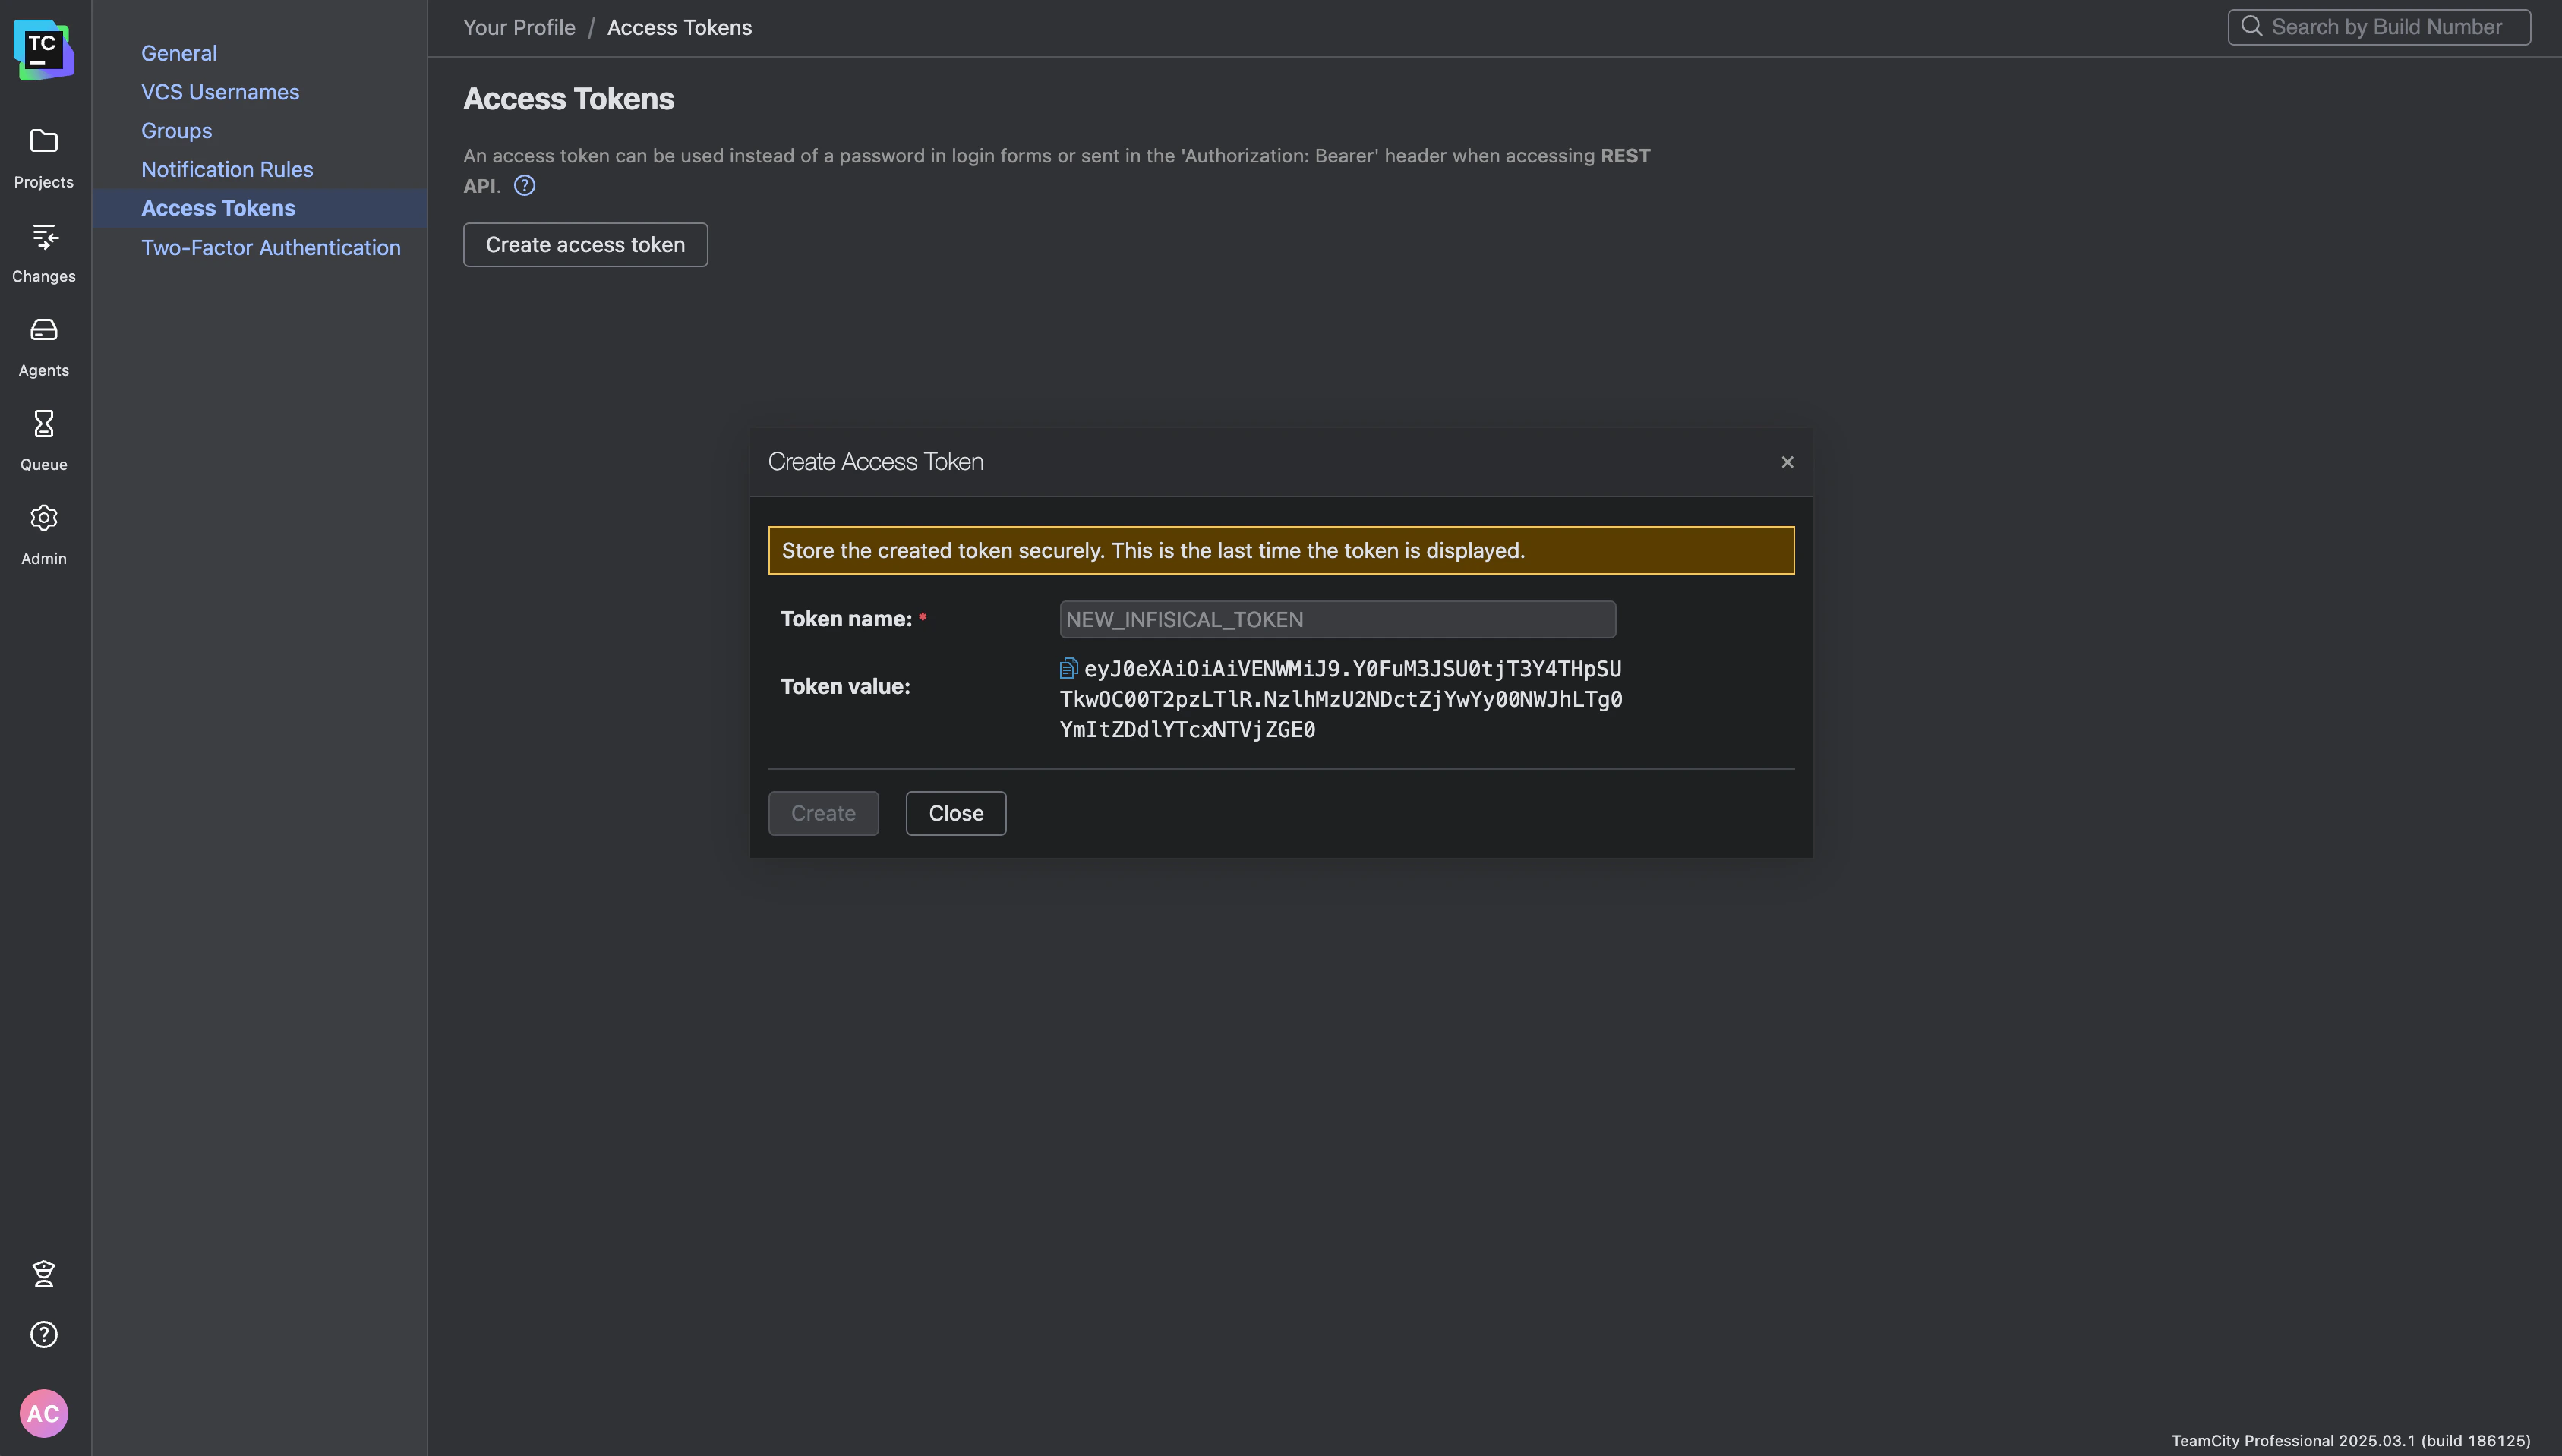Click the disabled Create button in dialog
The height and width of the screenshot is (1456, 2562).
tap(823, 813)
